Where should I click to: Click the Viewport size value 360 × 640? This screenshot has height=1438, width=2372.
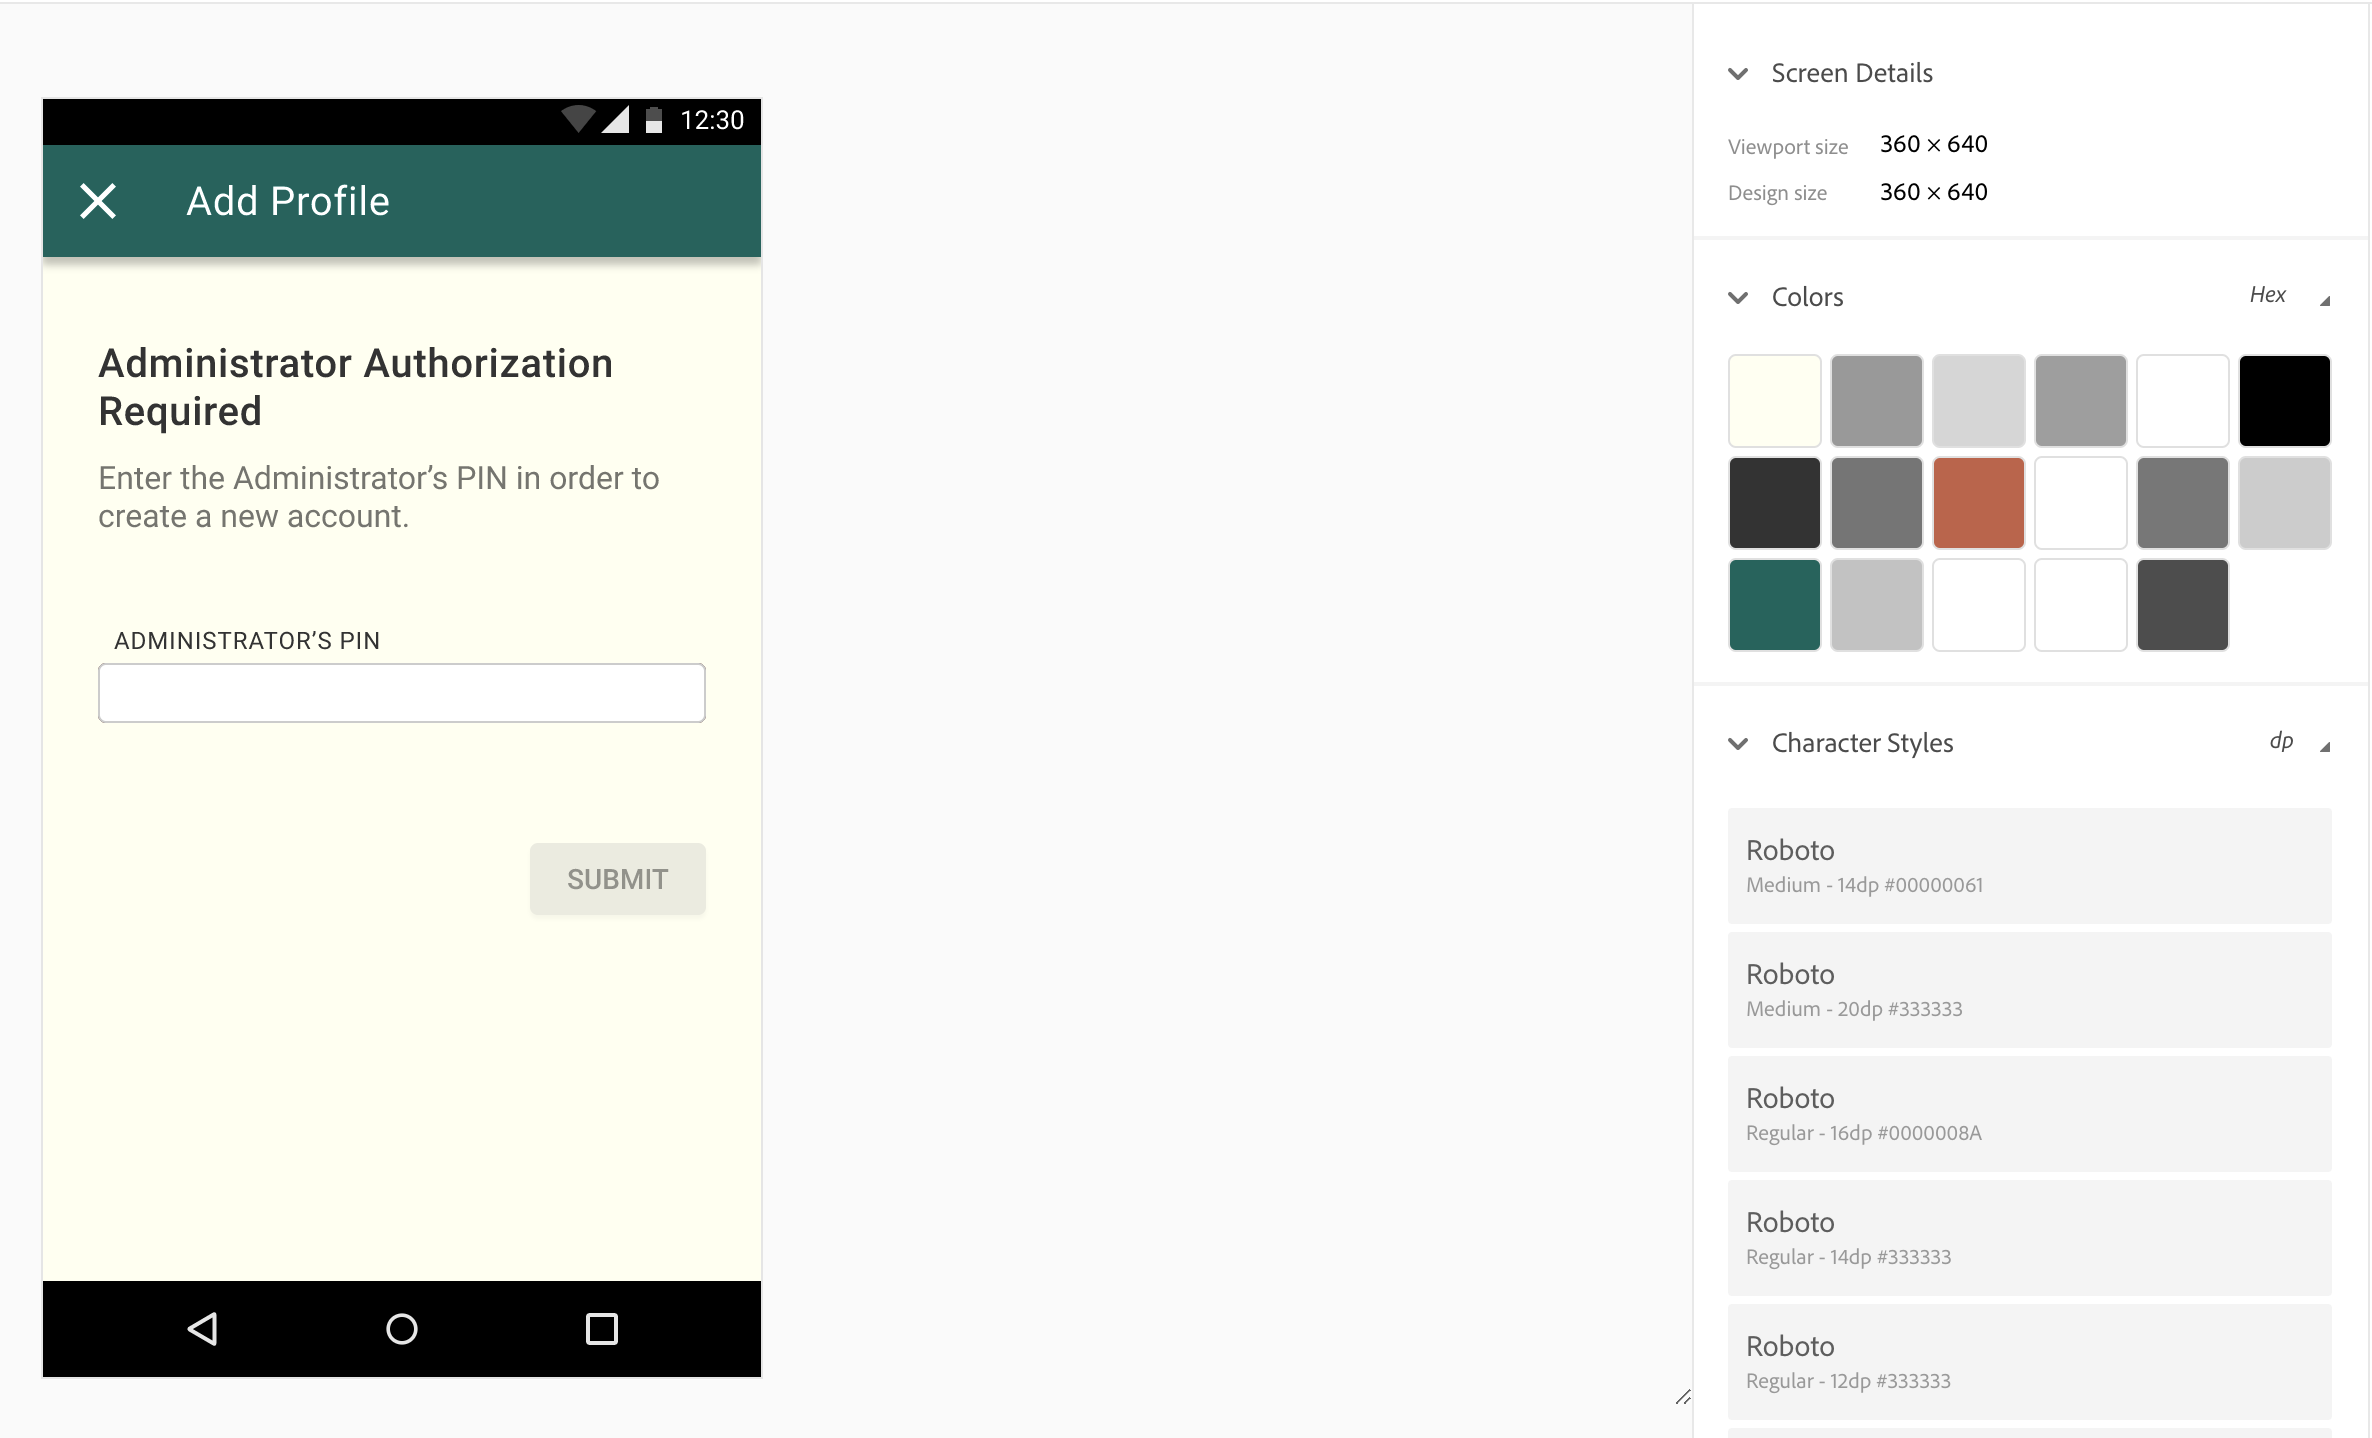click(1933, 144)
